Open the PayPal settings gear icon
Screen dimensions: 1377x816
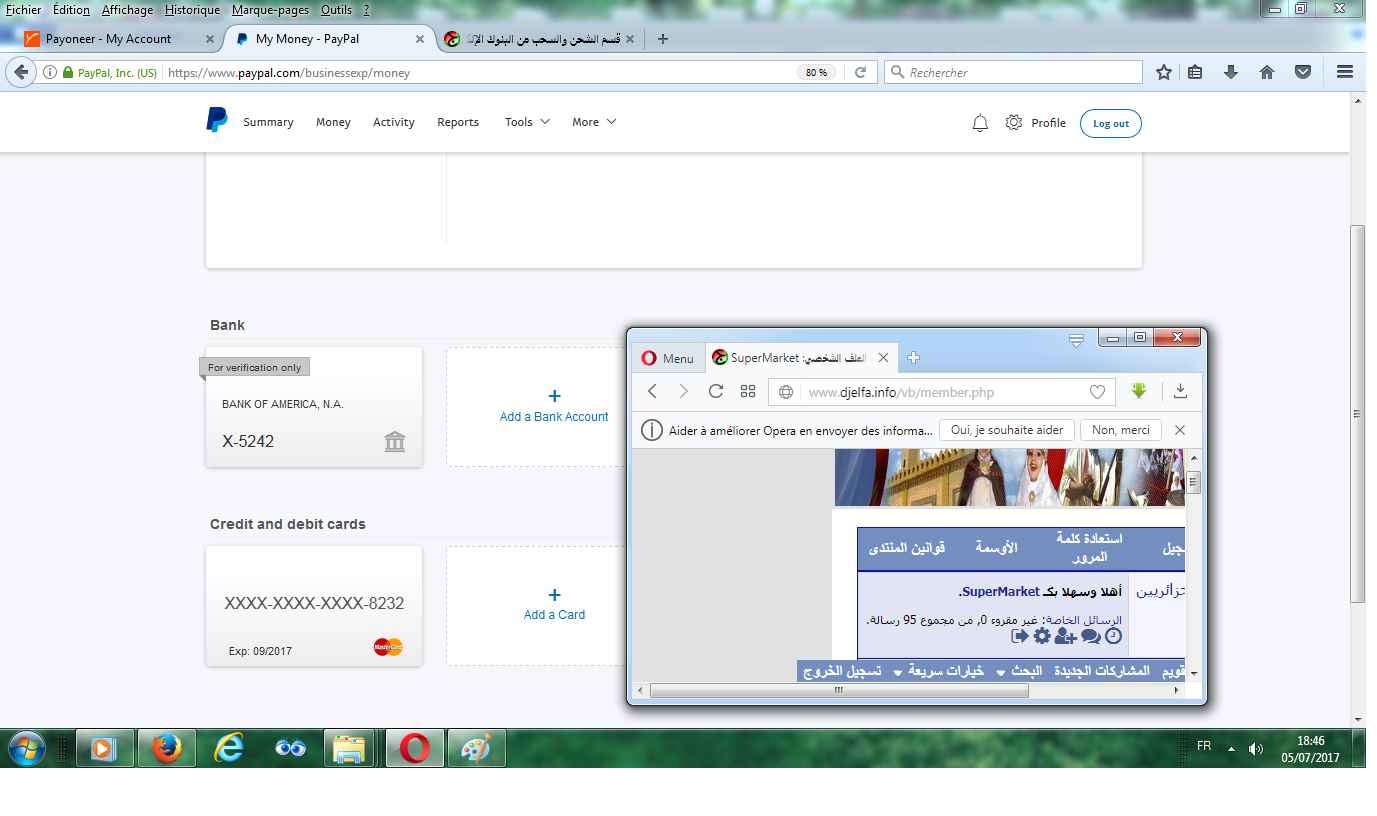pyautogui.click(x=1014, y=122)
